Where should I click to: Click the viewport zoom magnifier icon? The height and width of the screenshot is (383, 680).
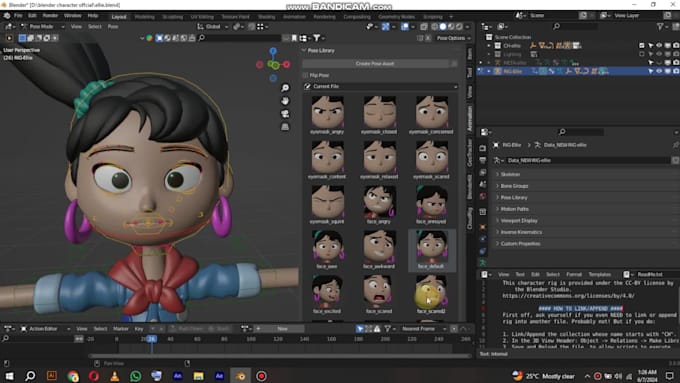click(285, 88)
